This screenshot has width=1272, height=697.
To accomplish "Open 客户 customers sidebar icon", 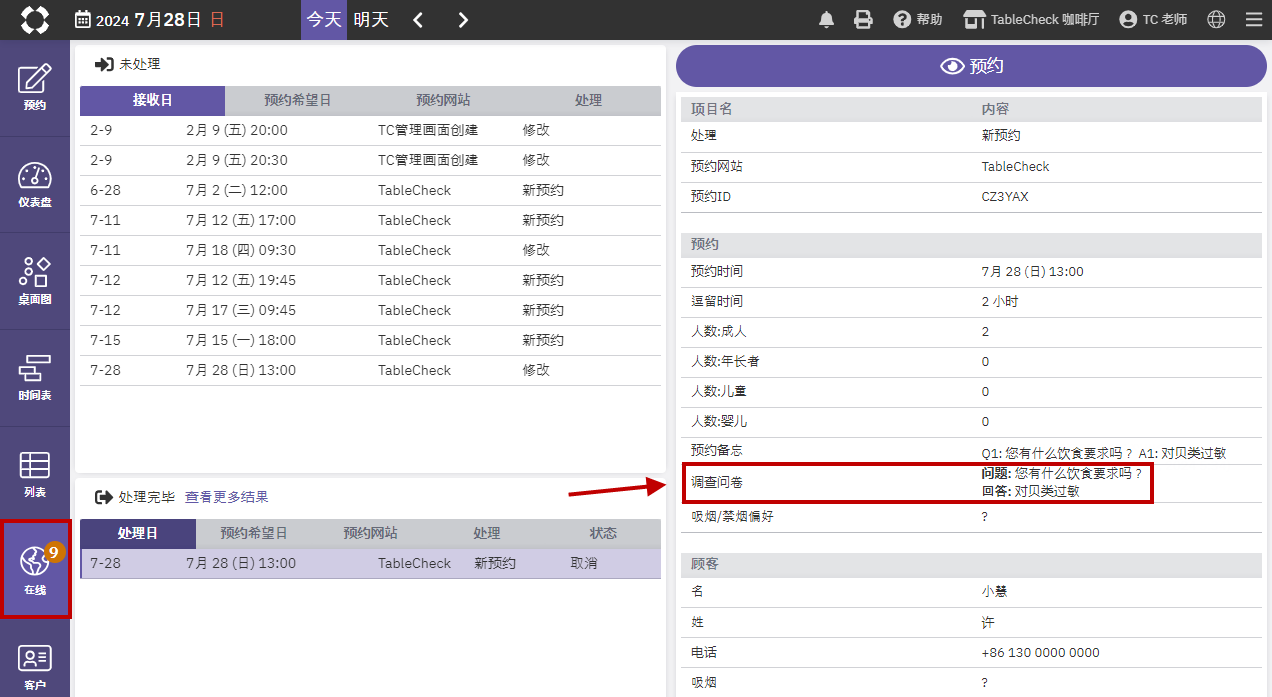I will (35, 668).
